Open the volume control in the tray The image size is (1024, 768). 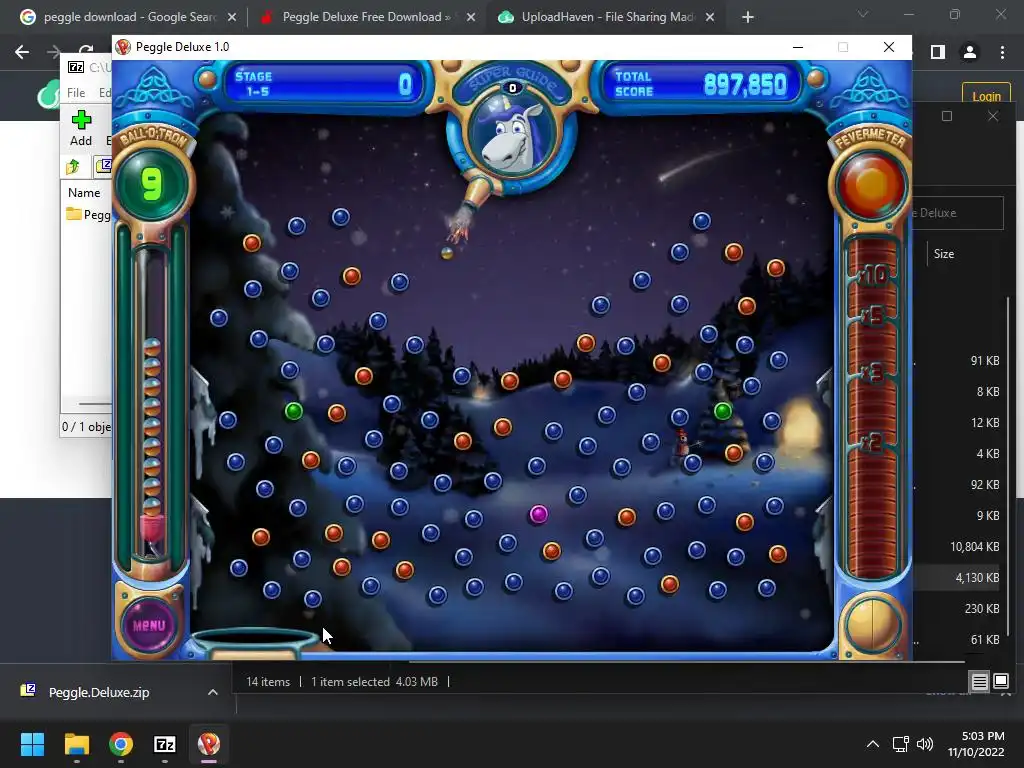point(925,744)
